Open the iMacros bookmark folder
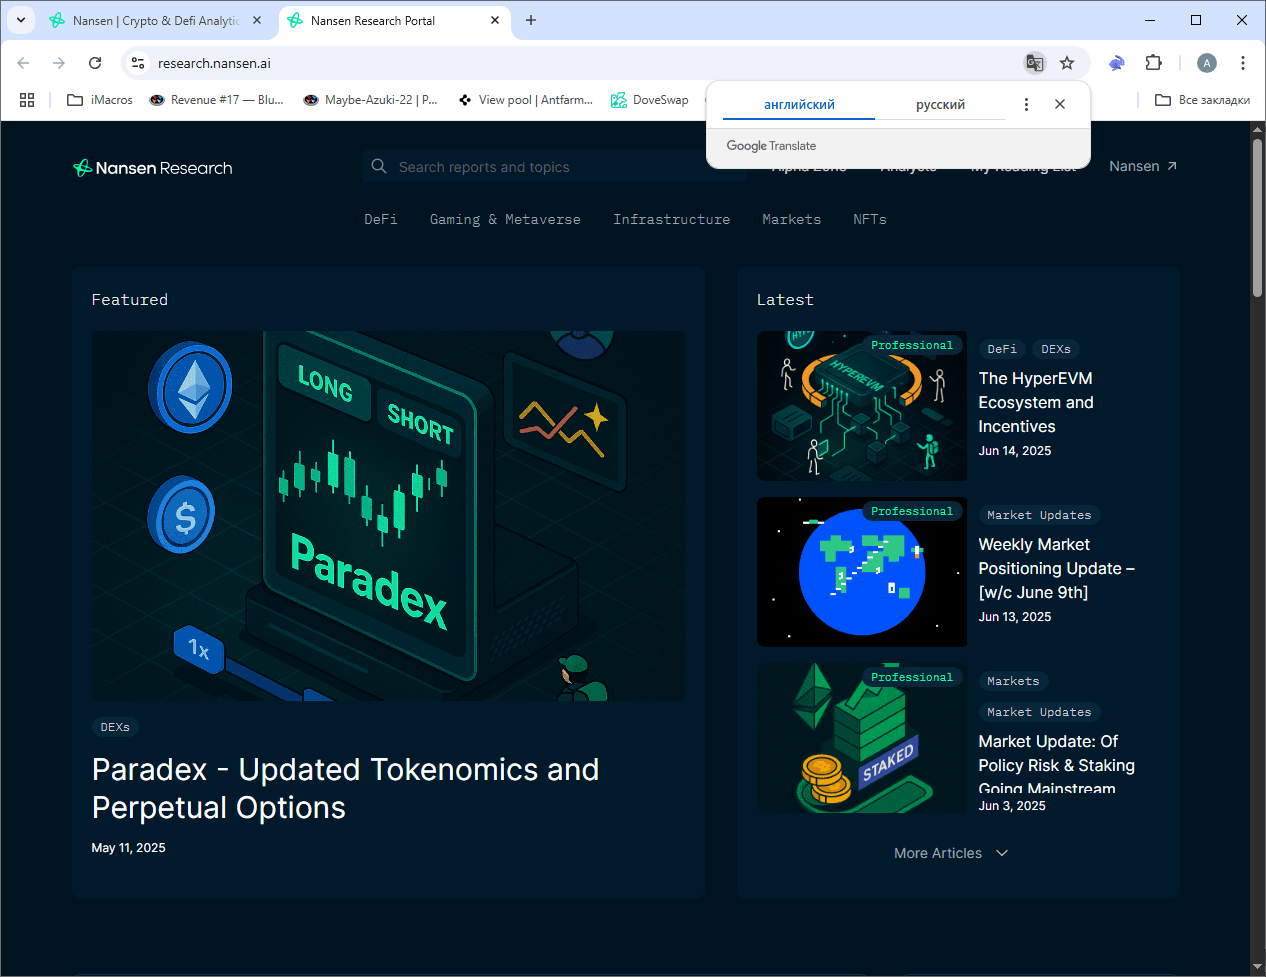 pos(99,100)
